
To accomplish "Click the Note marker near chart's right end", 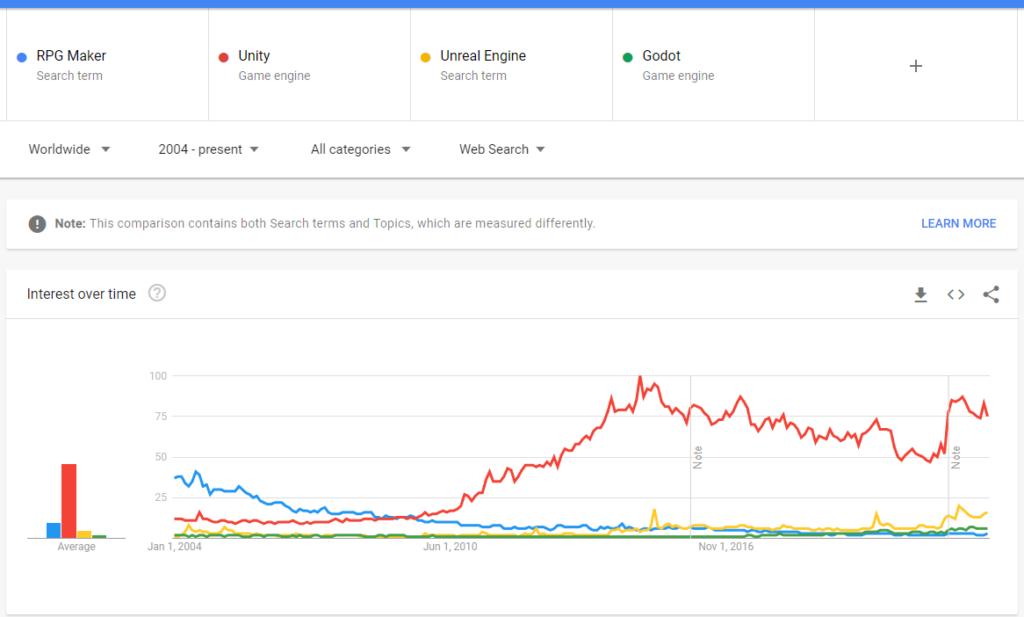I will coord(956,457).
